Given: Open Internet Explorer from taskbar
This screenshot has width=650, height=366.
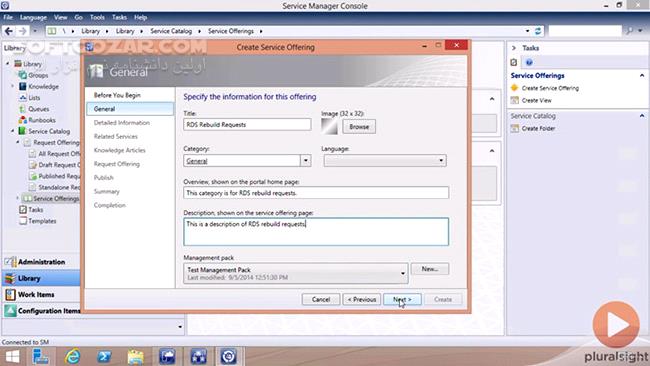Looking at the screenshot, I should coord(73,356).
